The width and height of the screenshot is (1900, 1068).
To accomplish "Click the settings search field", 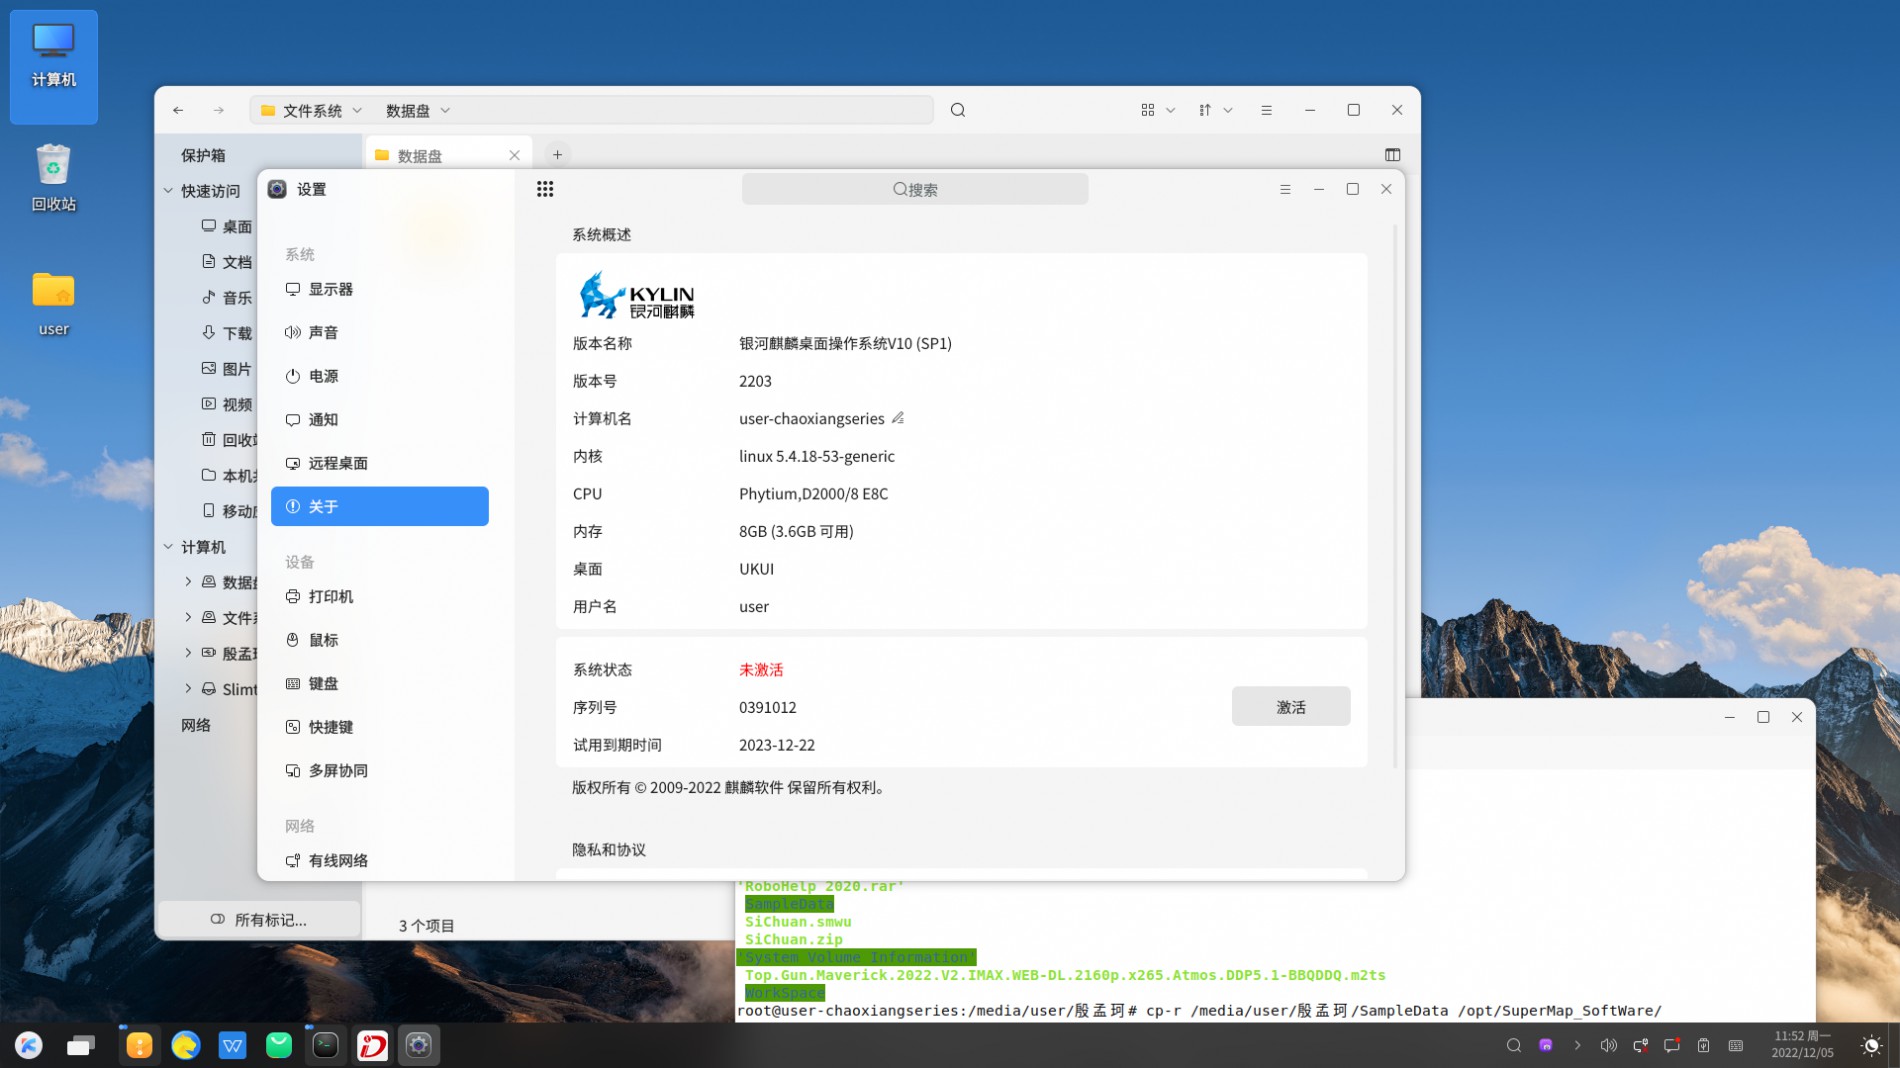I will click(x=914, y=189).
